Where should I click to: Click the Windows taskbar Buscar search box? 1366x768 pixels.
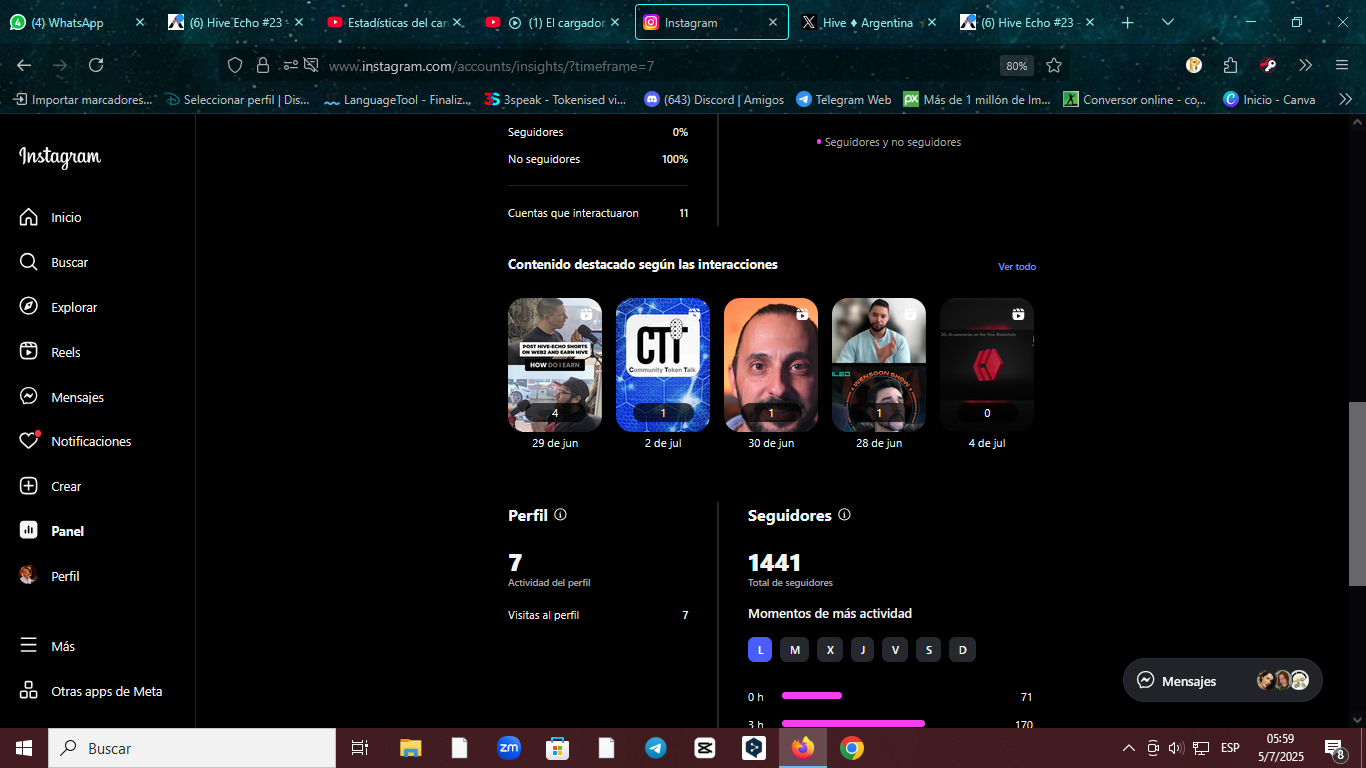(x=192, y=748)
